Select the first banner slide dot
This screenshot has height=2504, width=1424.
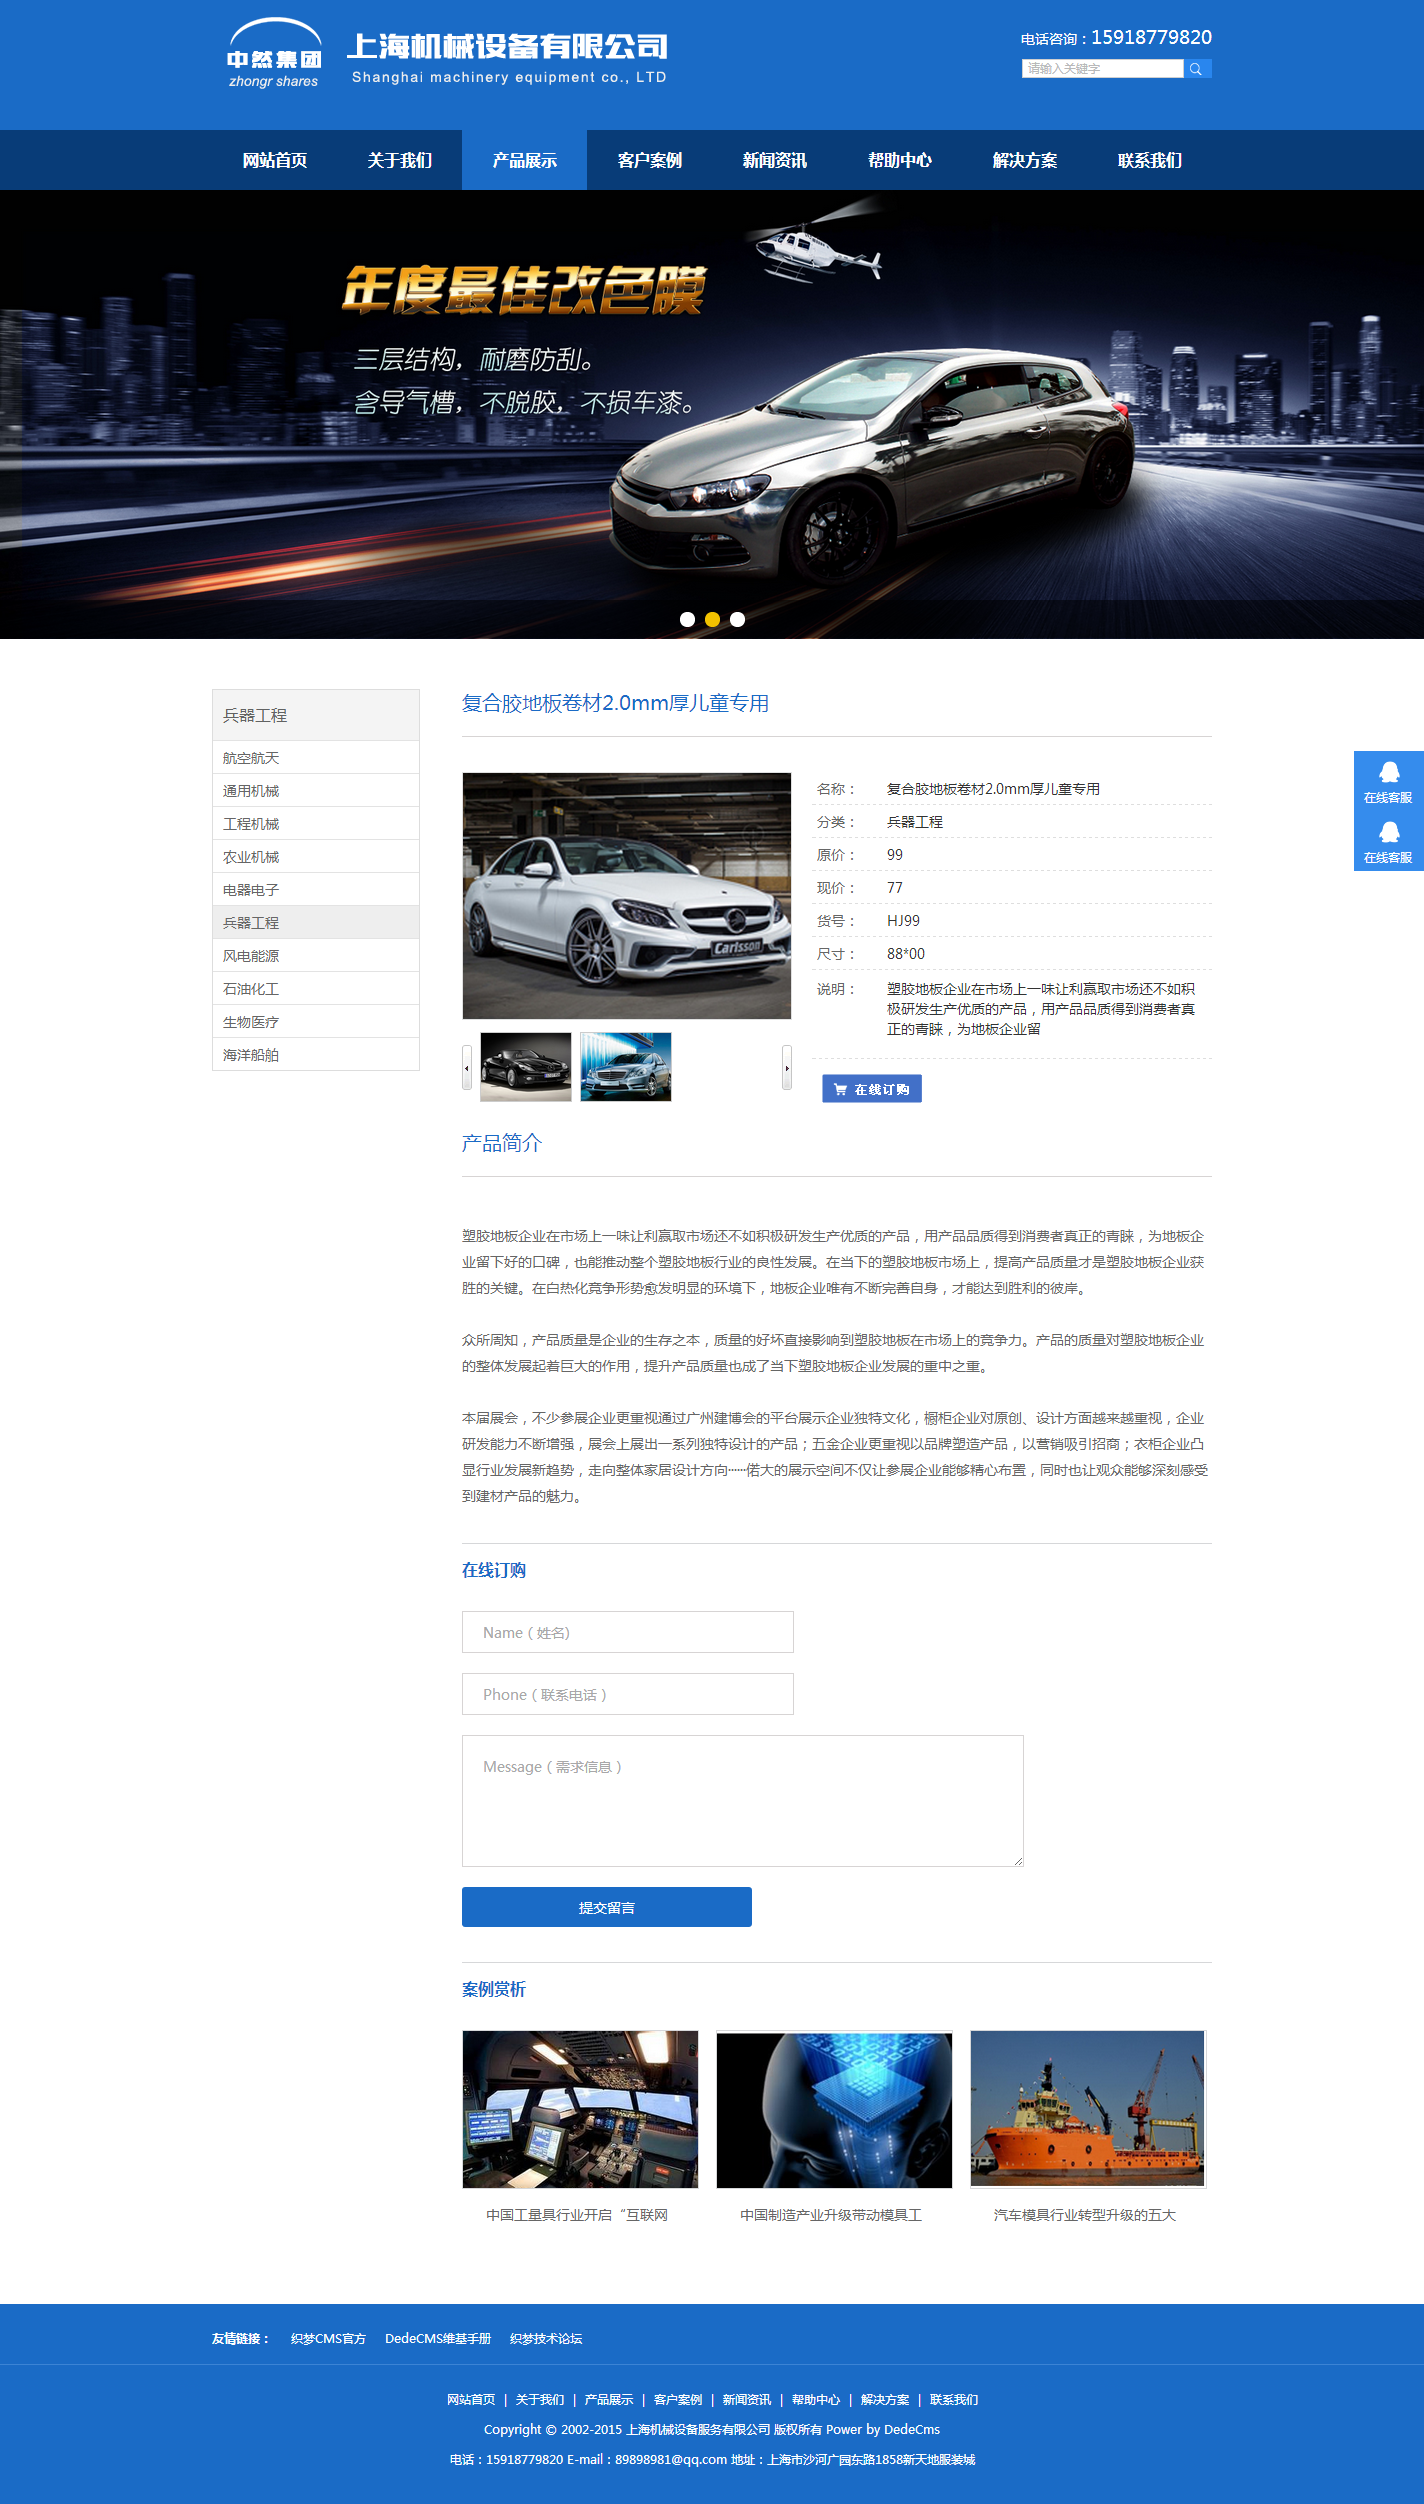tap(687, 619)
